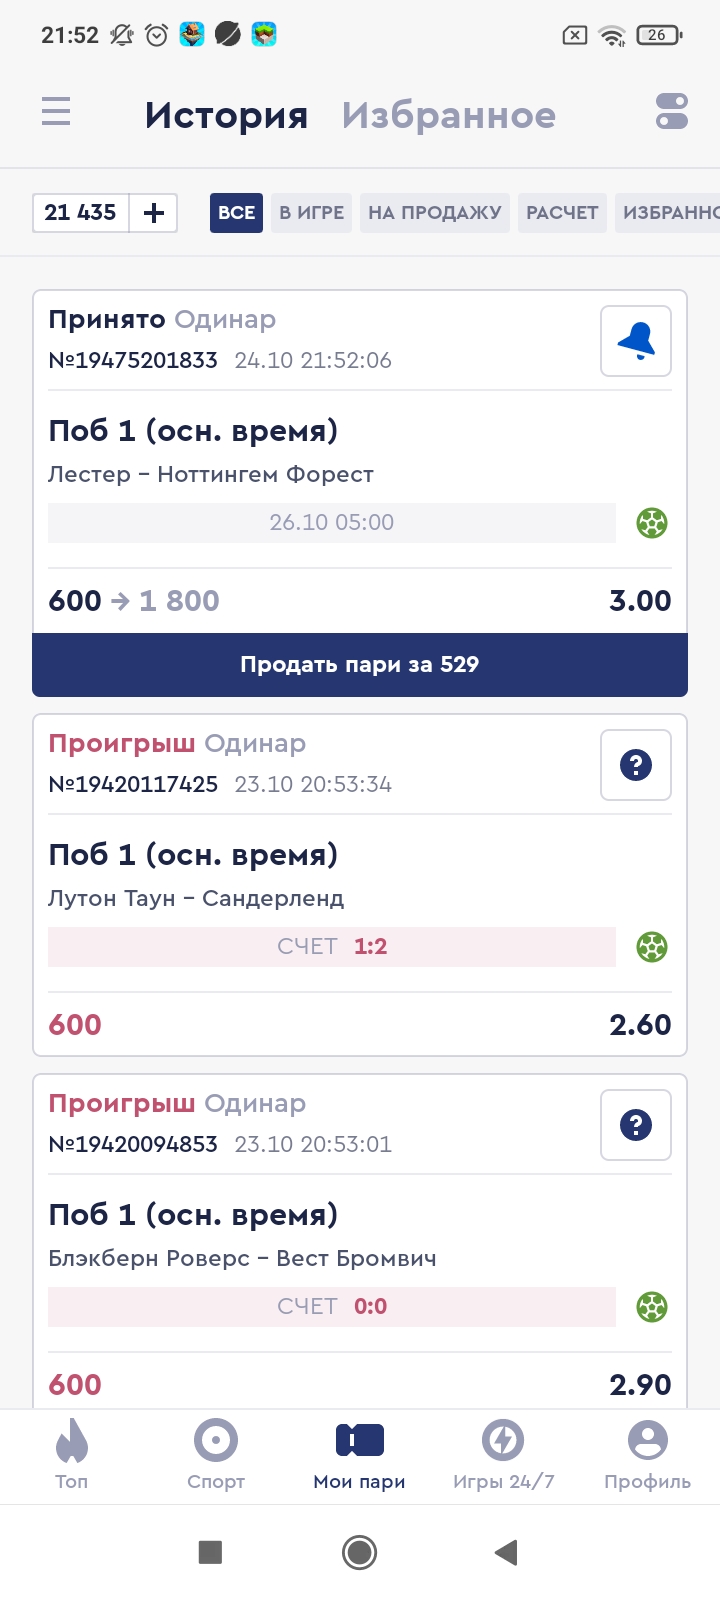
Task: Open question mark info on Блэкберн Роверс bet
Action: point(636,1126)
